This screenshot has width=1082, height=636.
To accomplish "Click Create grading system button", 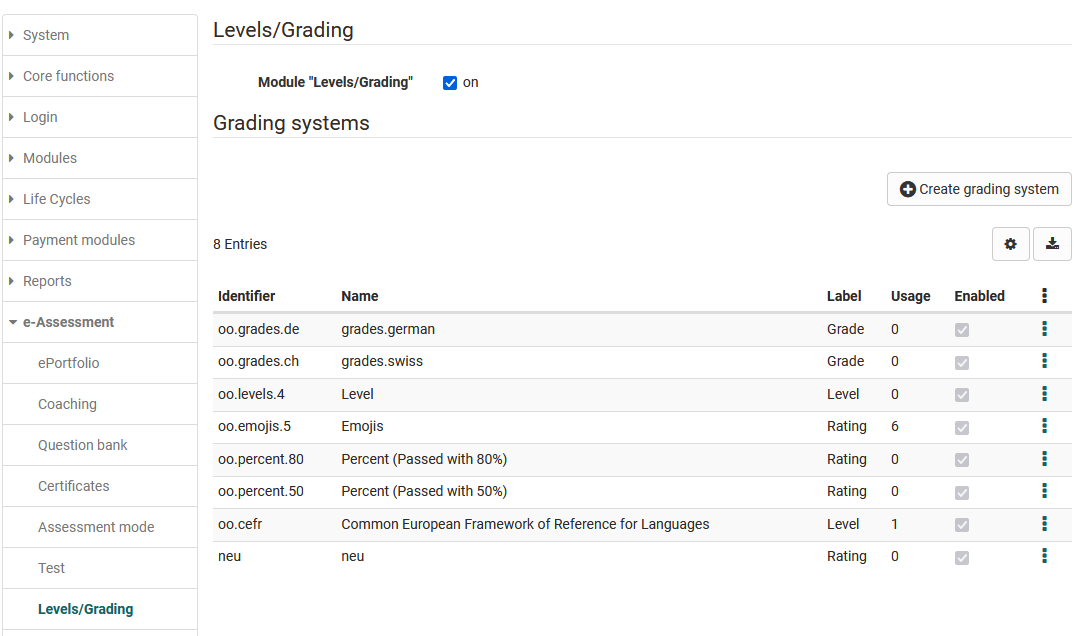I will click(979, 189).
